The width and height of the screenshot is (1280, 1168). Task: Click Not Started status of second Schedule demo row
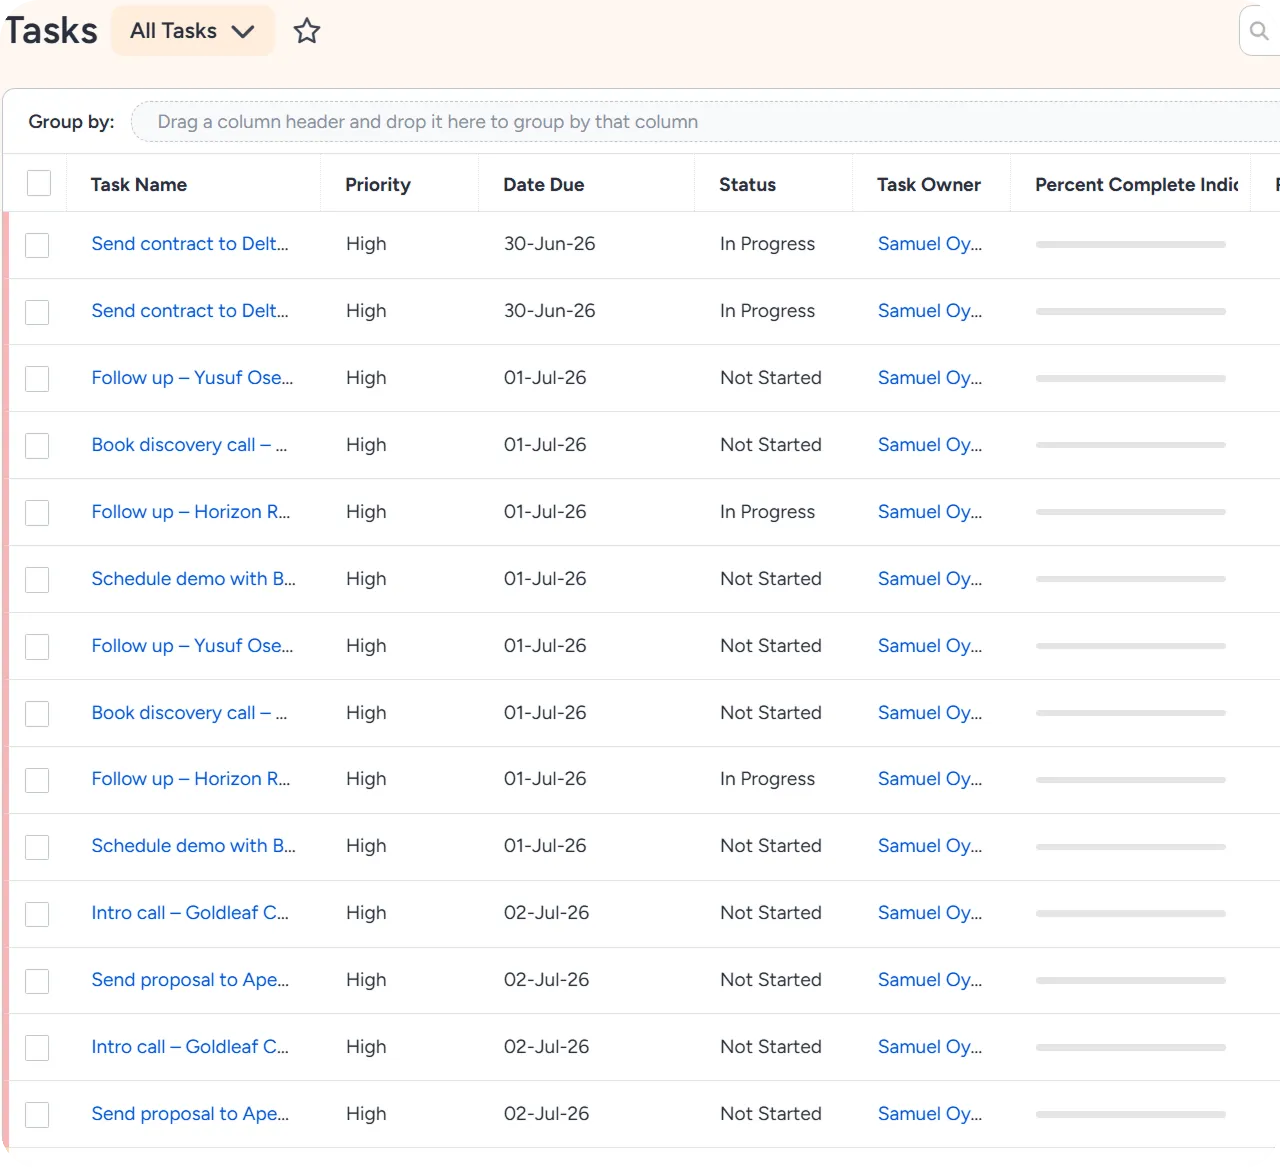(x=771, y=846)
